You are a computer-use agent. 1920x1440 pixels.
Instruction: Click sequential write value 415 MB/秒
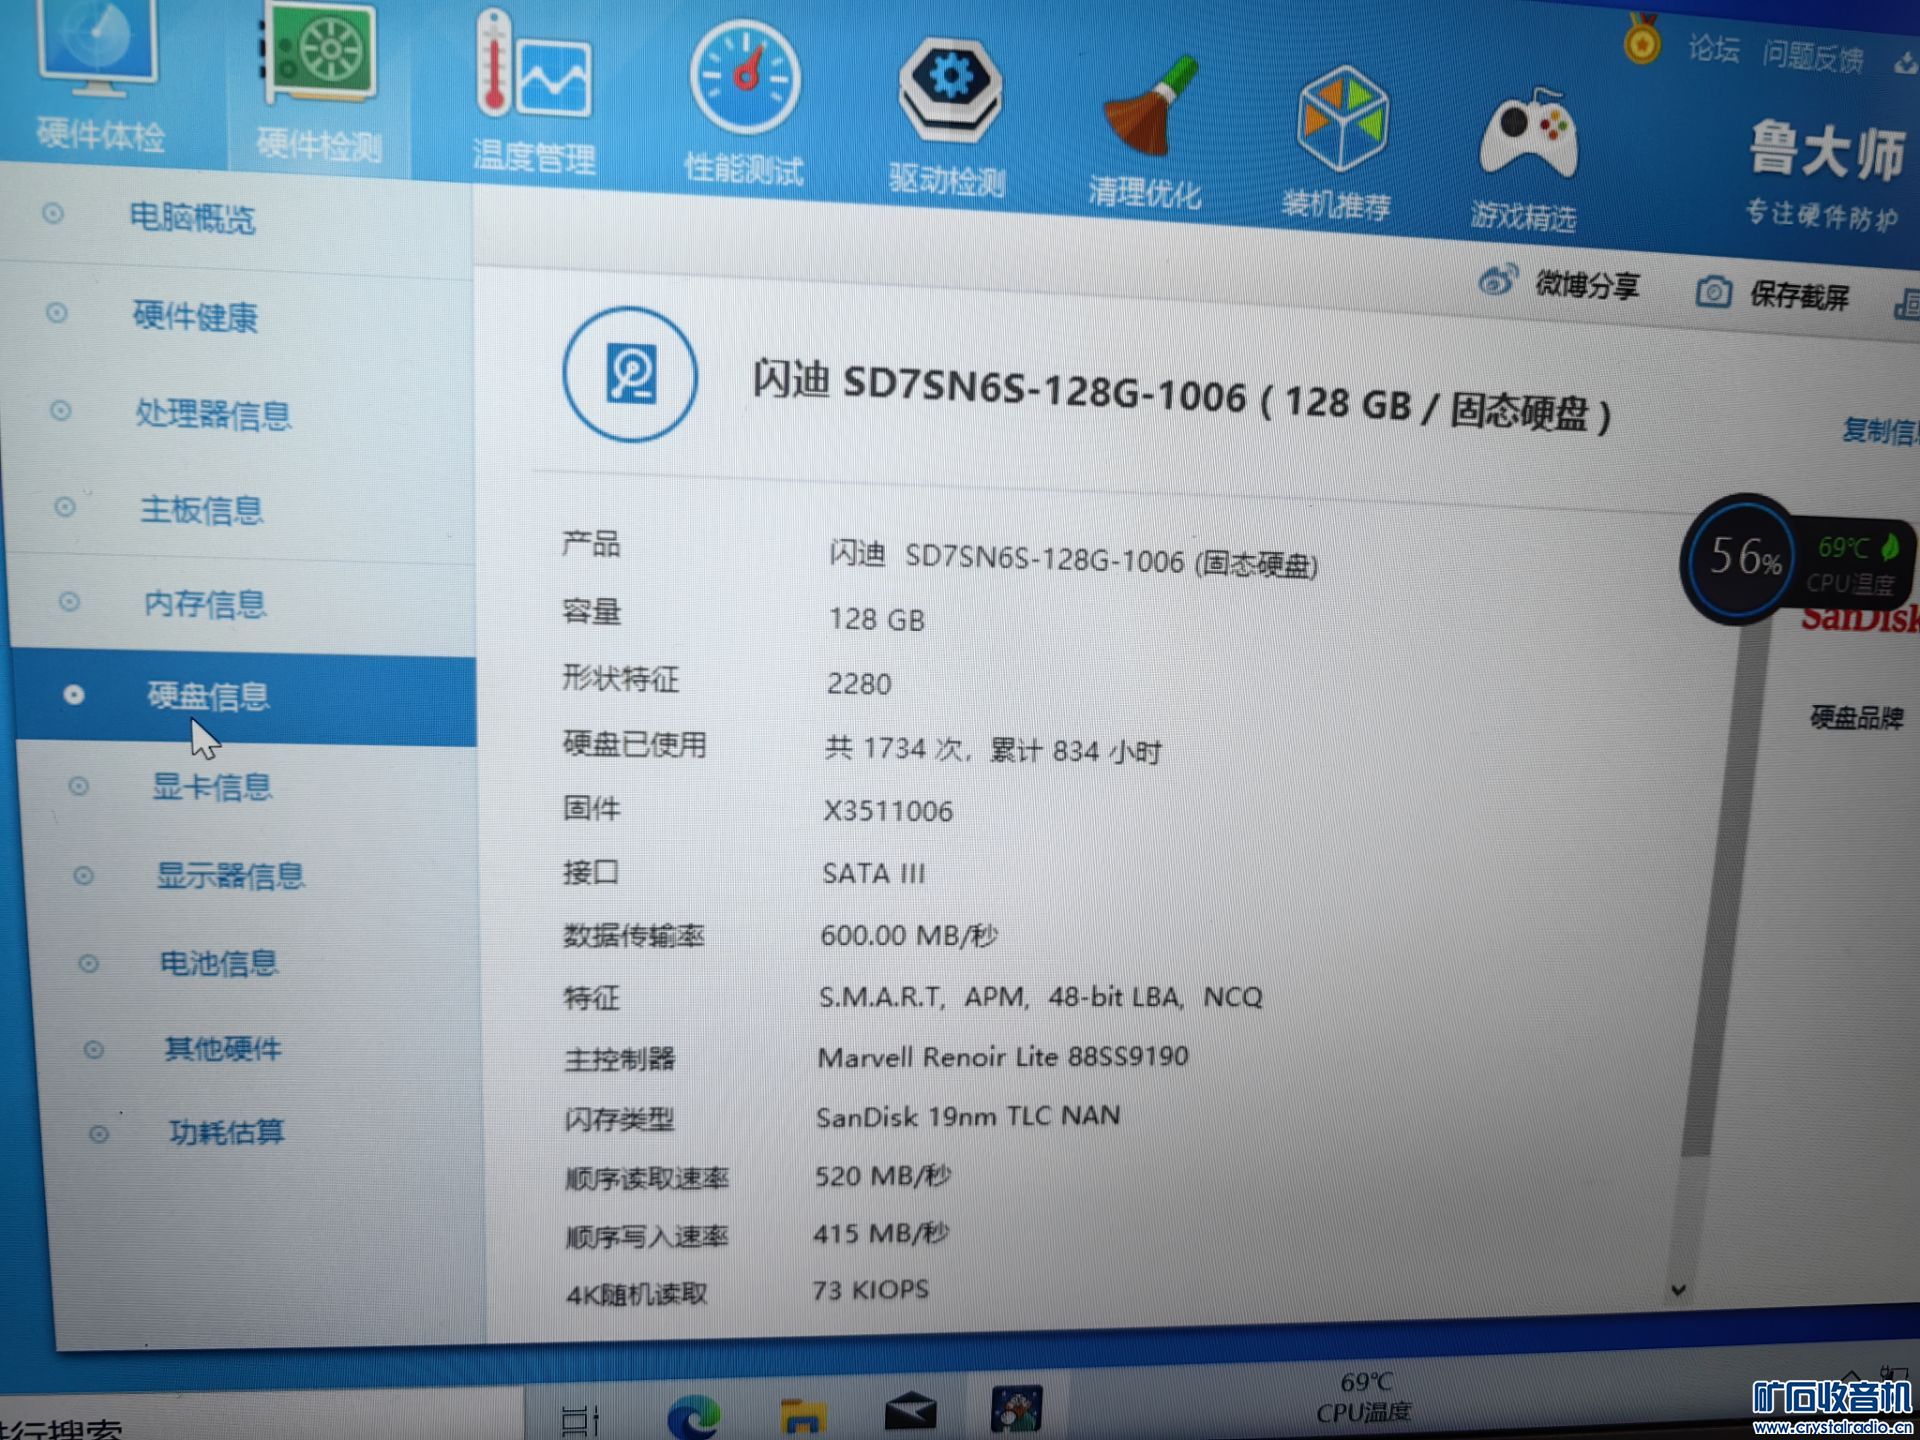tap(880, 1233)
